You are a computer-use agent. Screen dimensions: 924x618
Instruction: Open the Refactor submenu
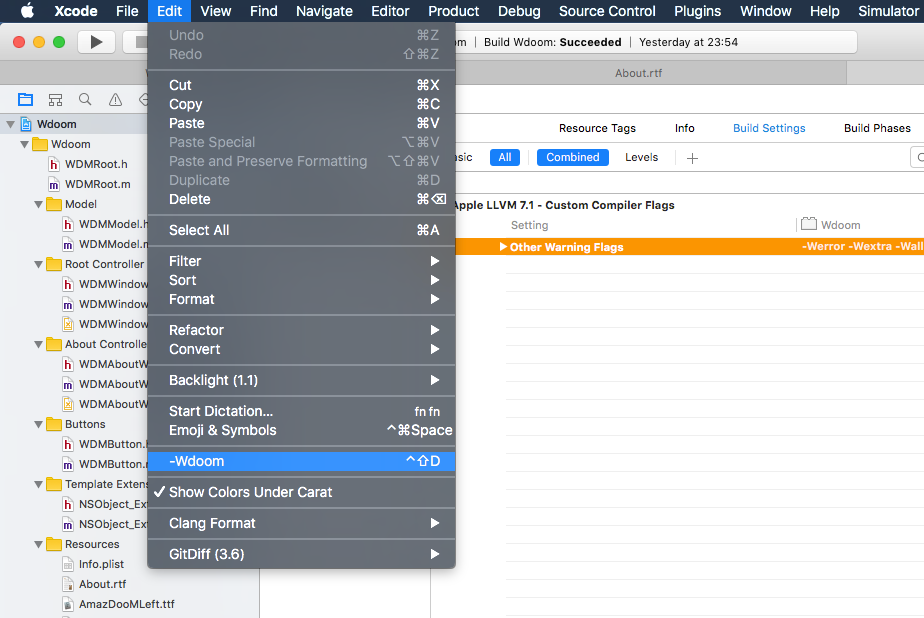point(301,330)
